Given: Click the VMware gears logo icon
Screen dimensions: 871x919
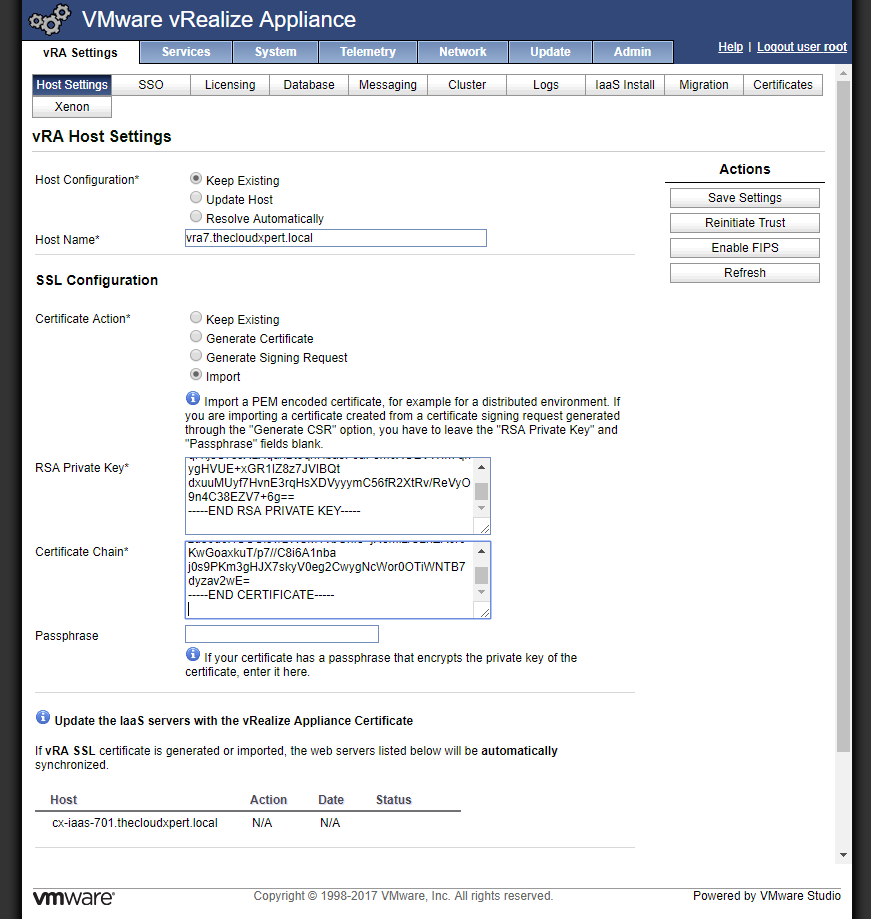Looking at the screenshot, I should (x=49, y=20).
